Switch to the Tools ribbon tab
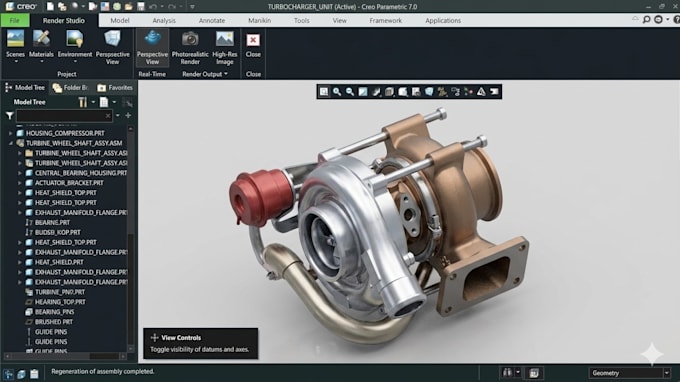Image resolution: width=680 pixels, height=382 pixels. pos(301,20)
